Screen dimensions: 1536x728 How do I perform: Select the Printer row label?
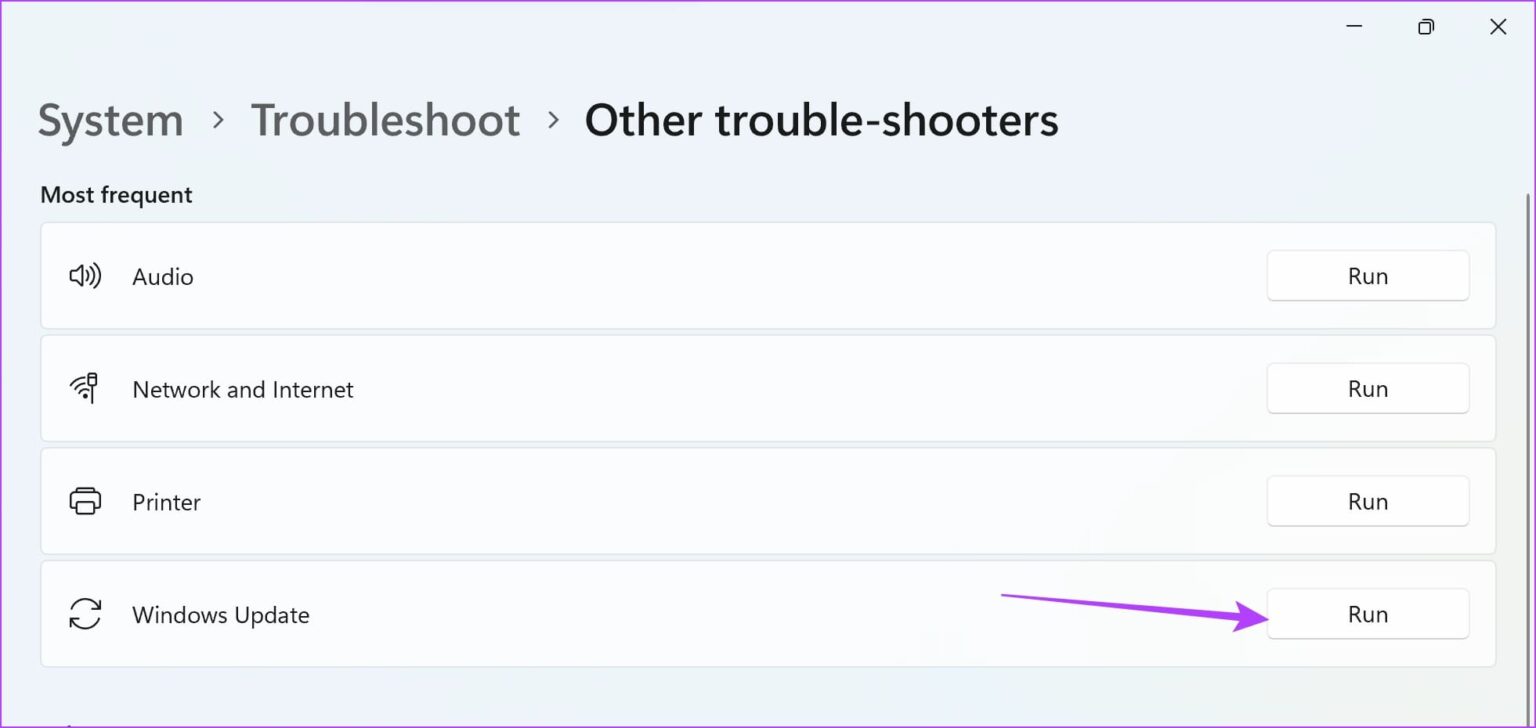[x=167, y=502]
